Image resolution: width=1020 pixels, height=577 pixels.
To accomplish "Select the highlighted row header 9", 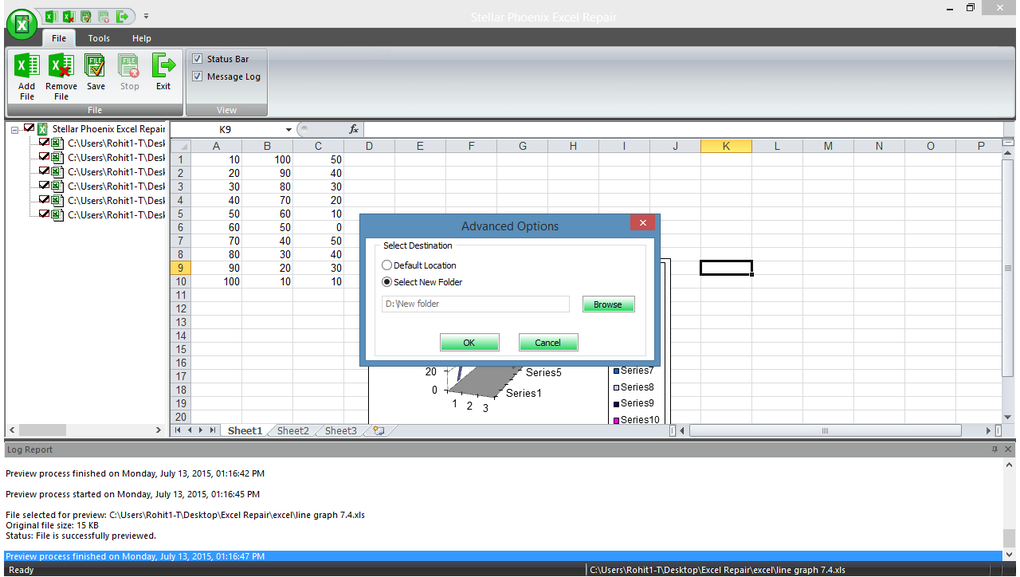I will click(x=180, y=268).
